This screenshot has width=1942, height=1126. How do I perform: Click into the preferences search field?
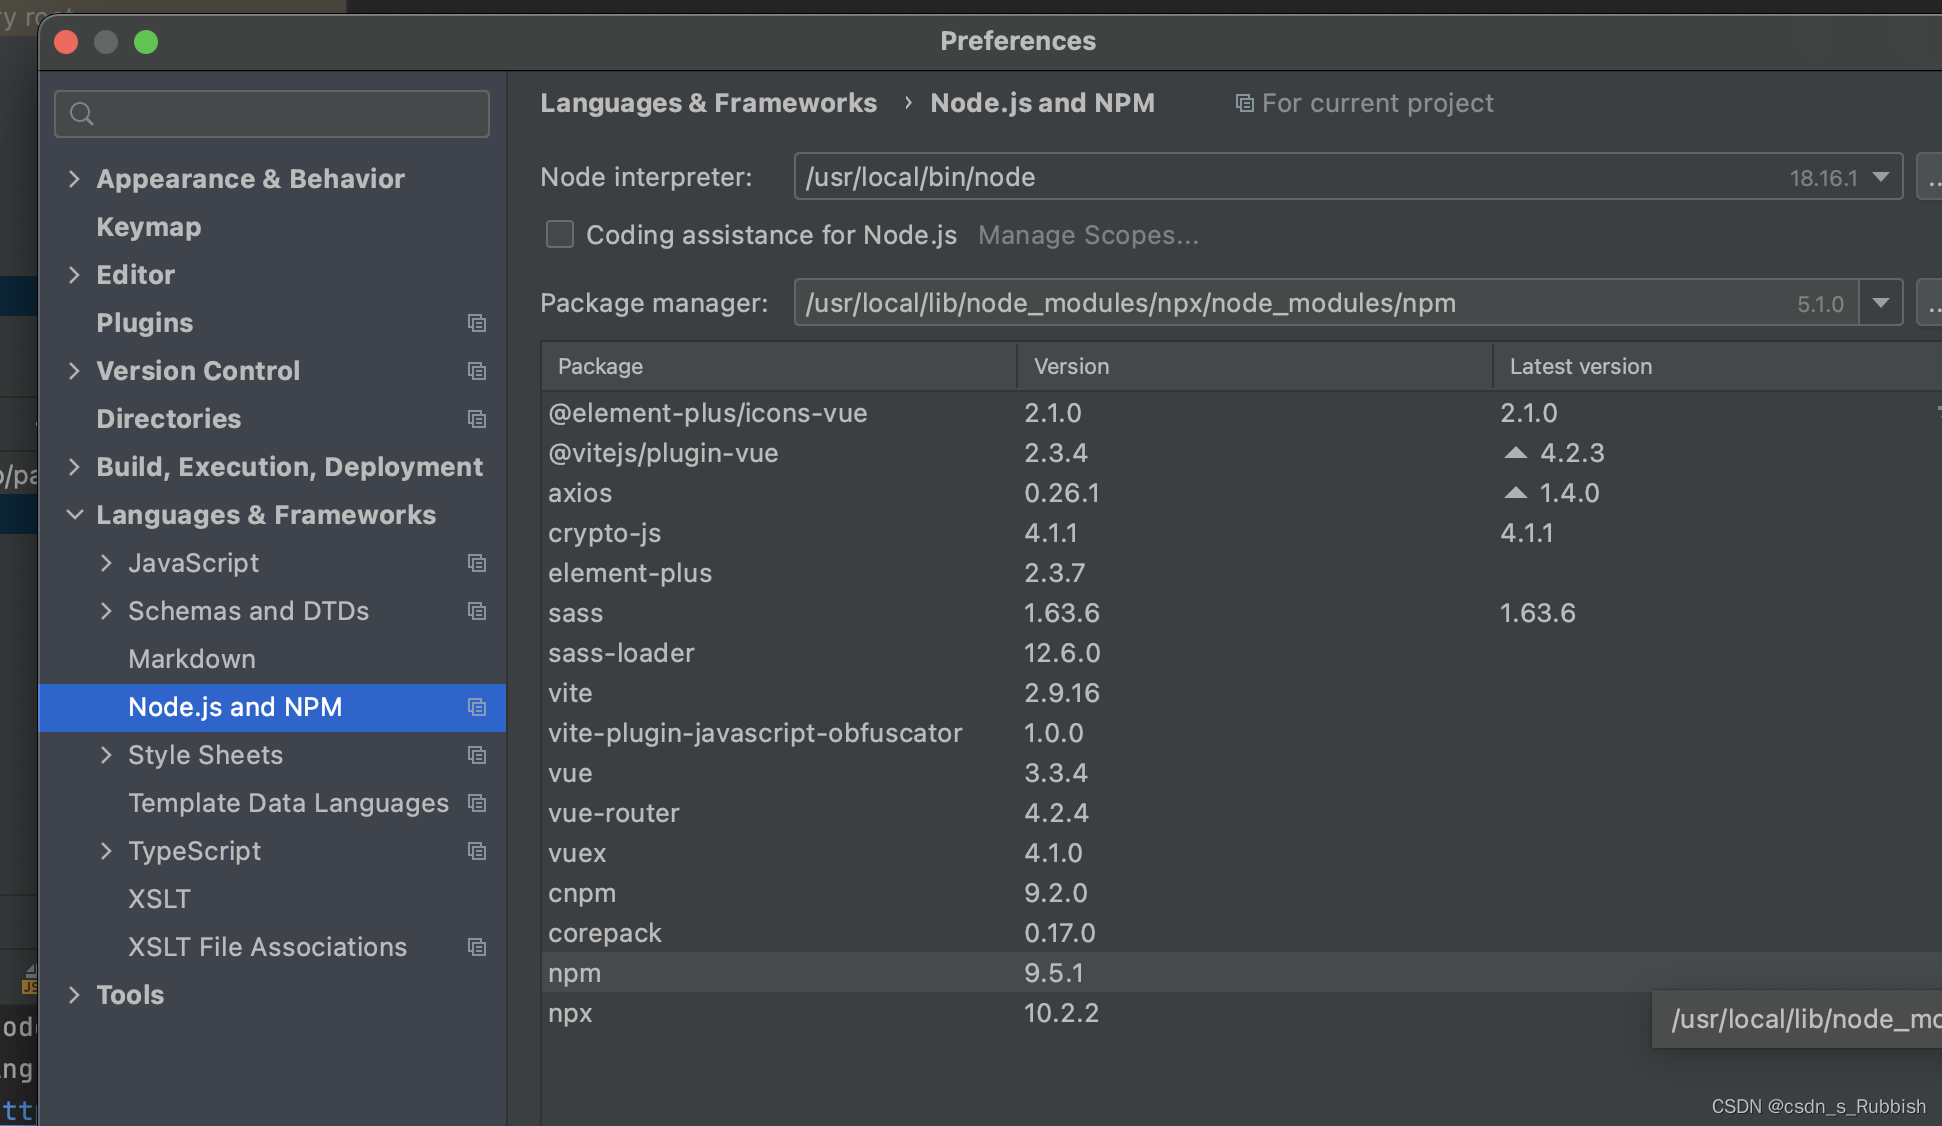[290, 114]
